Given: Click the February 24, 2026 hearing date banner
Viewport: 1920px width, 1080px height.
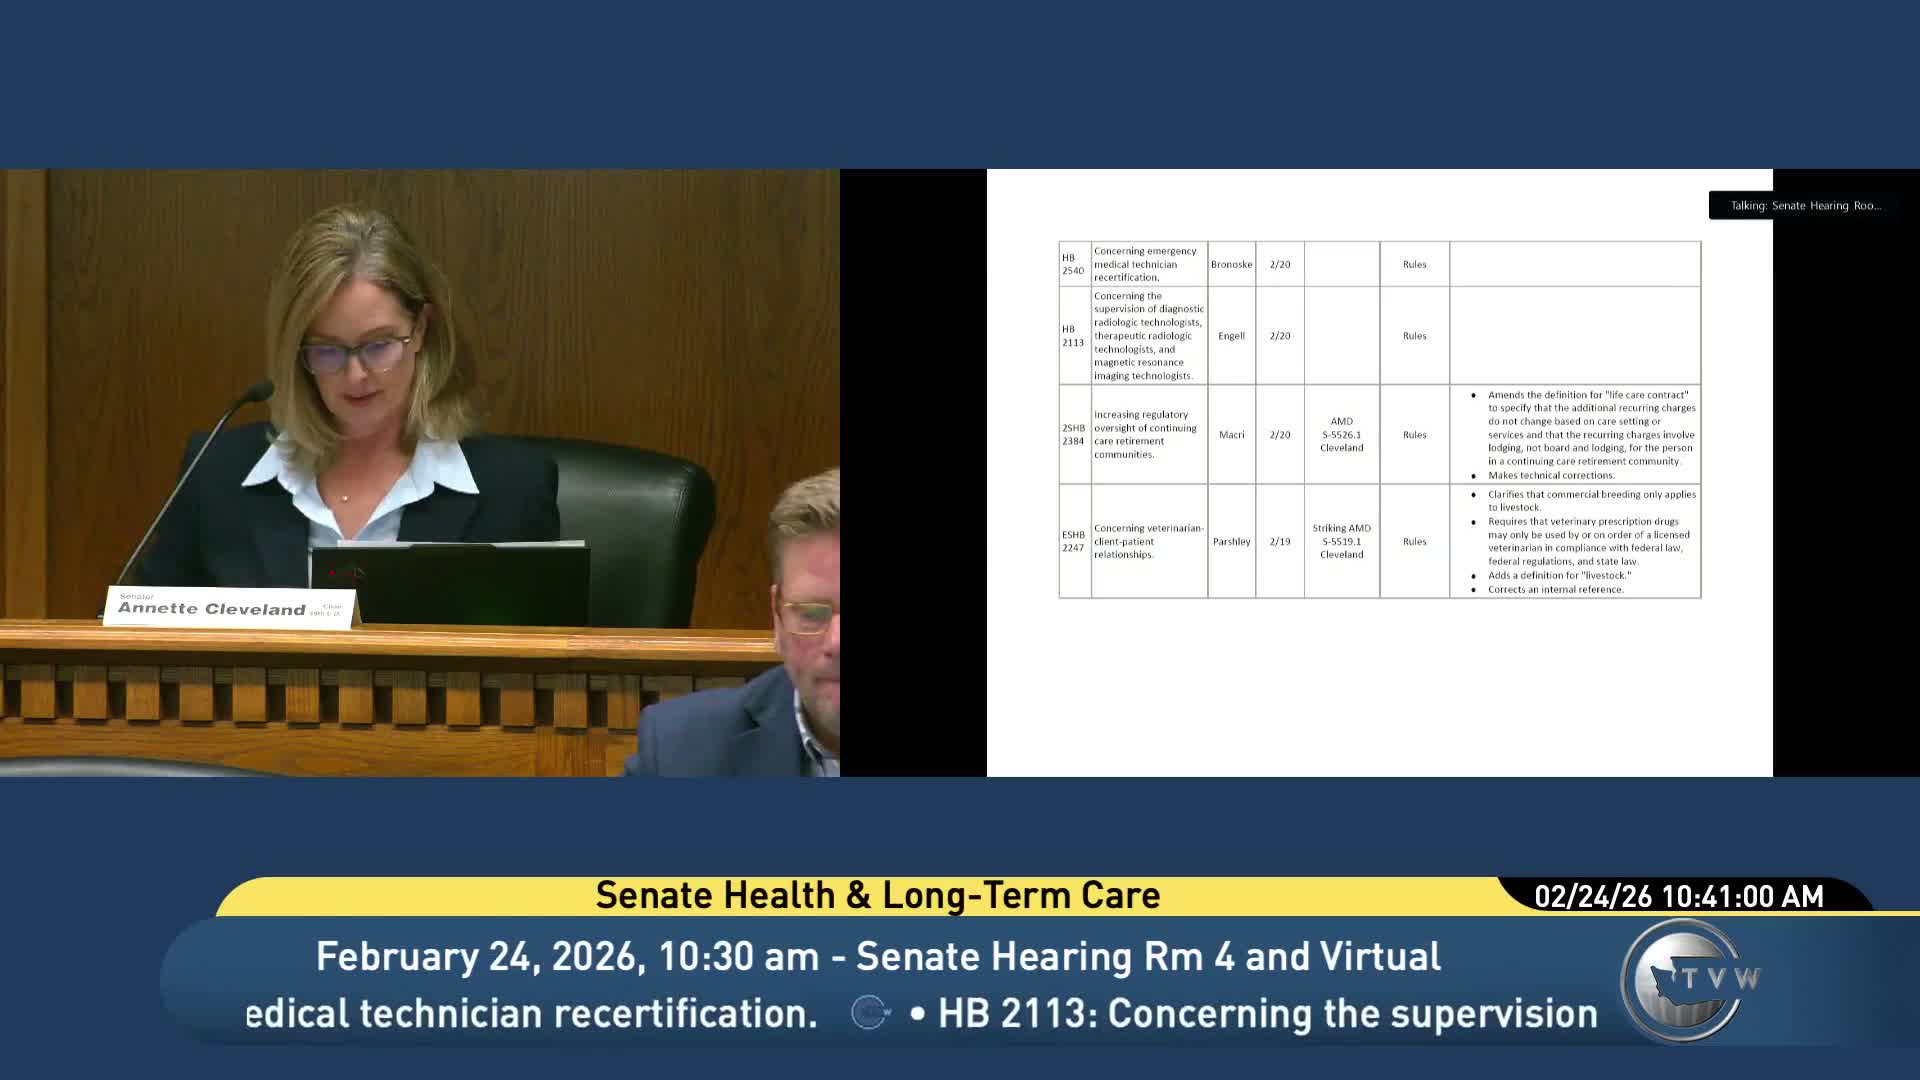Looking at the screenshot, I should tap(877, 956).
